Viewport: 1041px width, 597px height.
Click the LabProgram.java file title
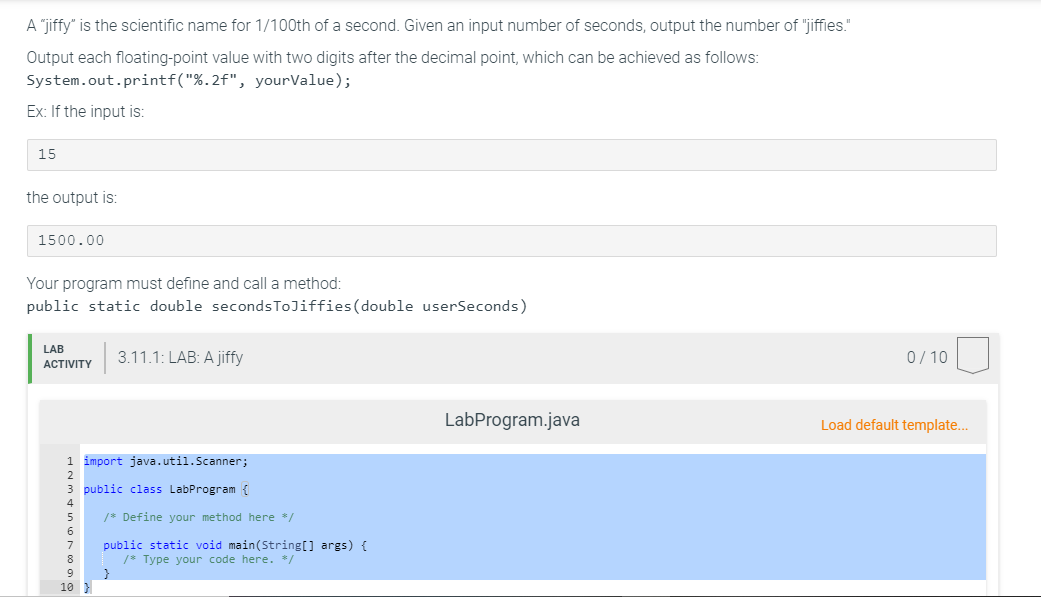coord(512,420)
